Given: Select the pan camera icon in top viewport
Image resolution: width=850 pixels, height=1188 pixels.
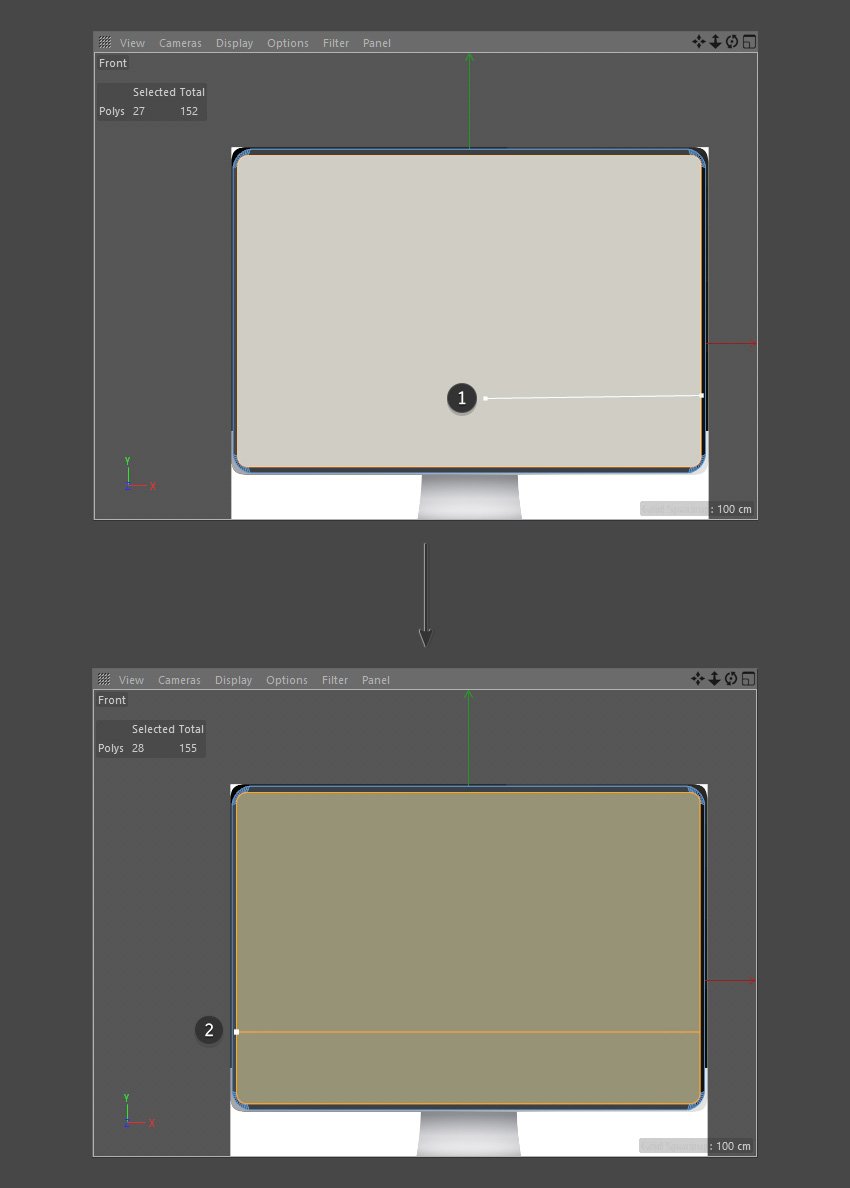Looking at the screenshot, I should point(698,42).
